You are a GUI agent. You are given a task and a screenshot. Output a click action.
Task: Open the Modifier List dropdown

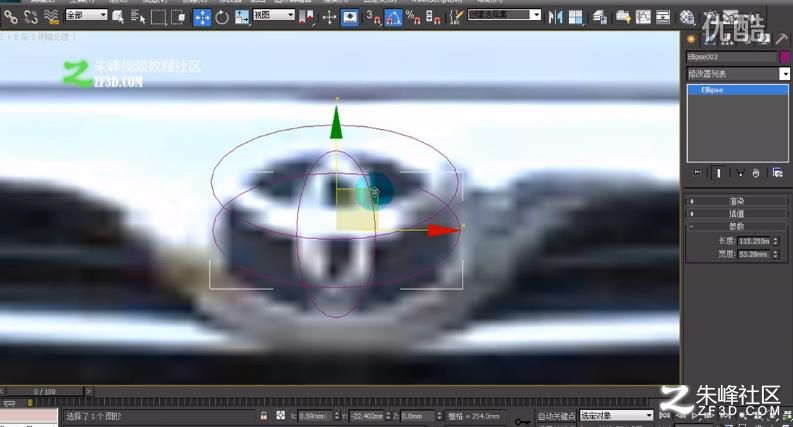(737, 74)
